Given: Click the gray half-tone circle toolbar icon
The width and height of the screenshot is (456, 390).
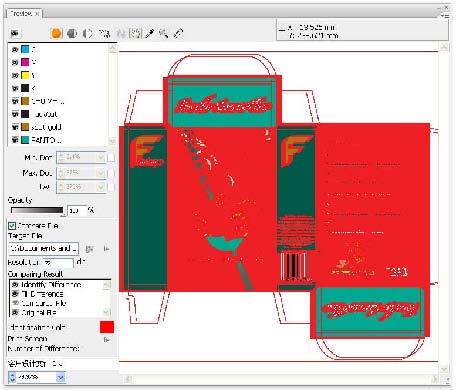Looking at the screenshot, I should click(x=72, y=33).
